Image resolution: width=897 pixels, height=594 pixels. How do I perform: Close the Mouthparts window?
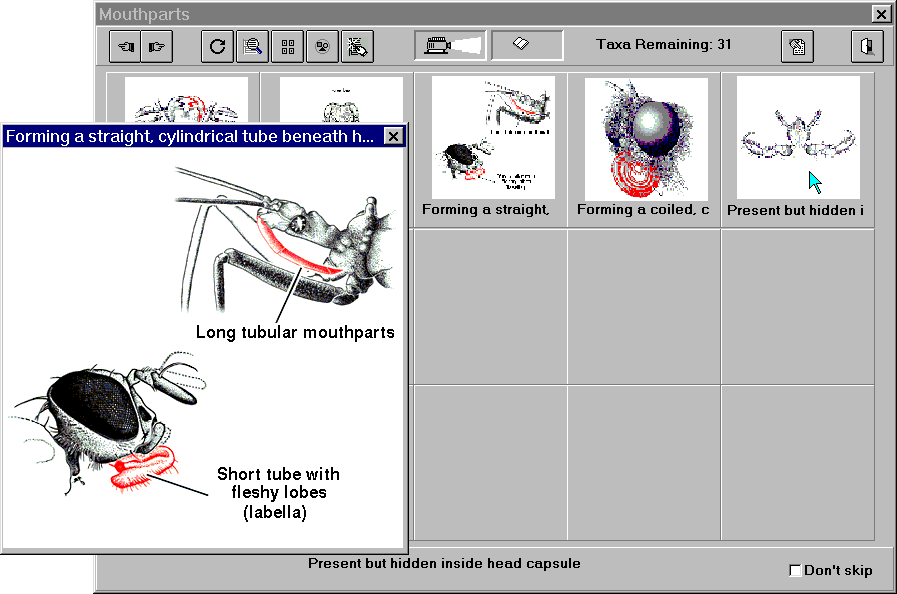pyautogui.click(x=880, y=14)
